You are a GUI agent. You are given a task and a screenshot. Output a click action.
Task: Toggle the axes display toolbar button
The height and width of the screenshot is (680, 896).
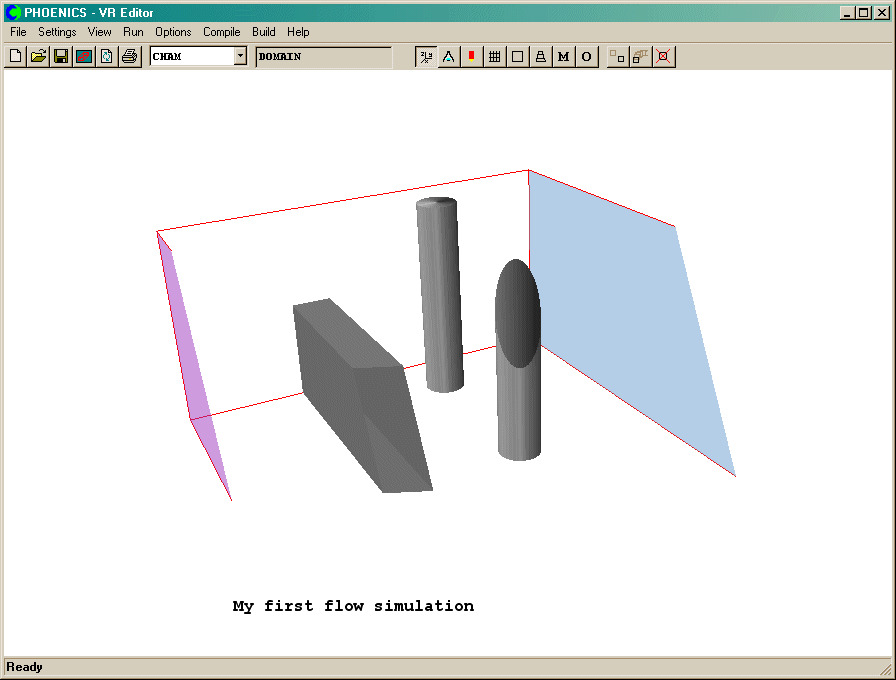(x=426, y=57)
